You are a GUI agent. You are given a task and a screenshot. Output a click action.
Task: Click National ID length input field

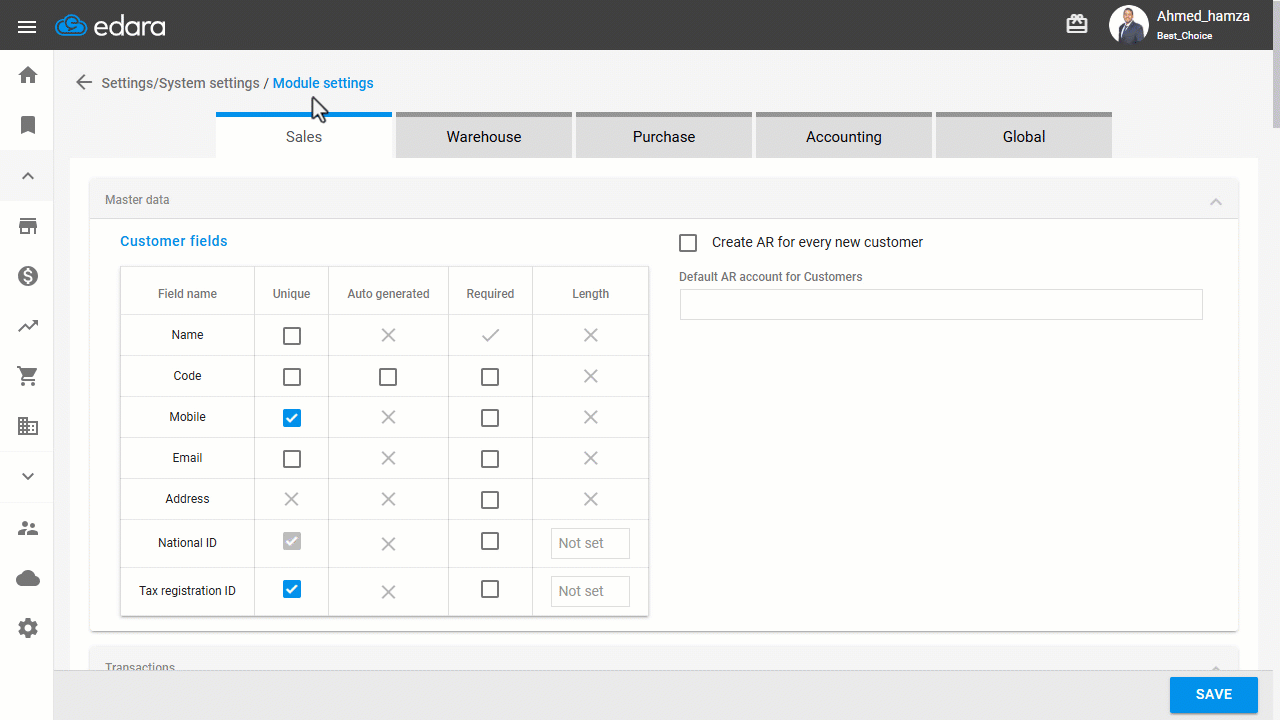click(590, 543)
